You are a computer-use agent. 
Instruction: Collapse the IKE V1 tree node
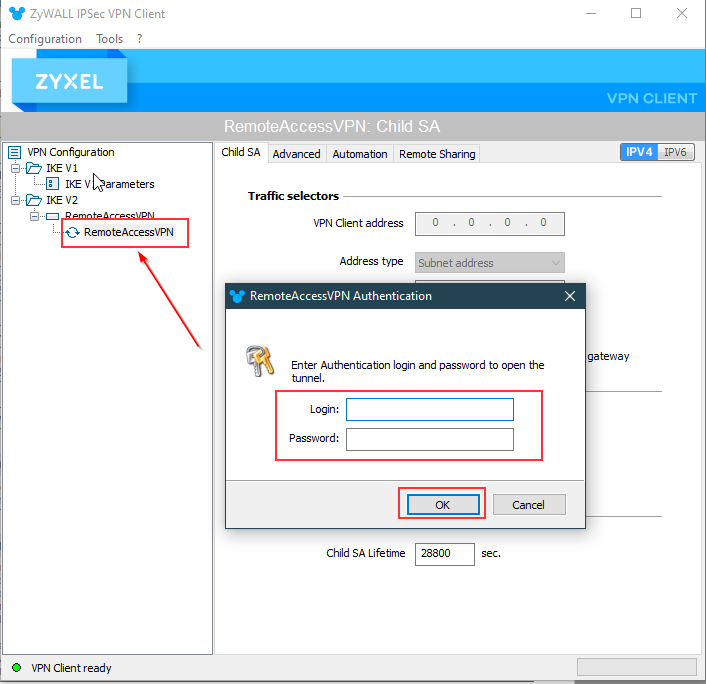coord(16,168)
